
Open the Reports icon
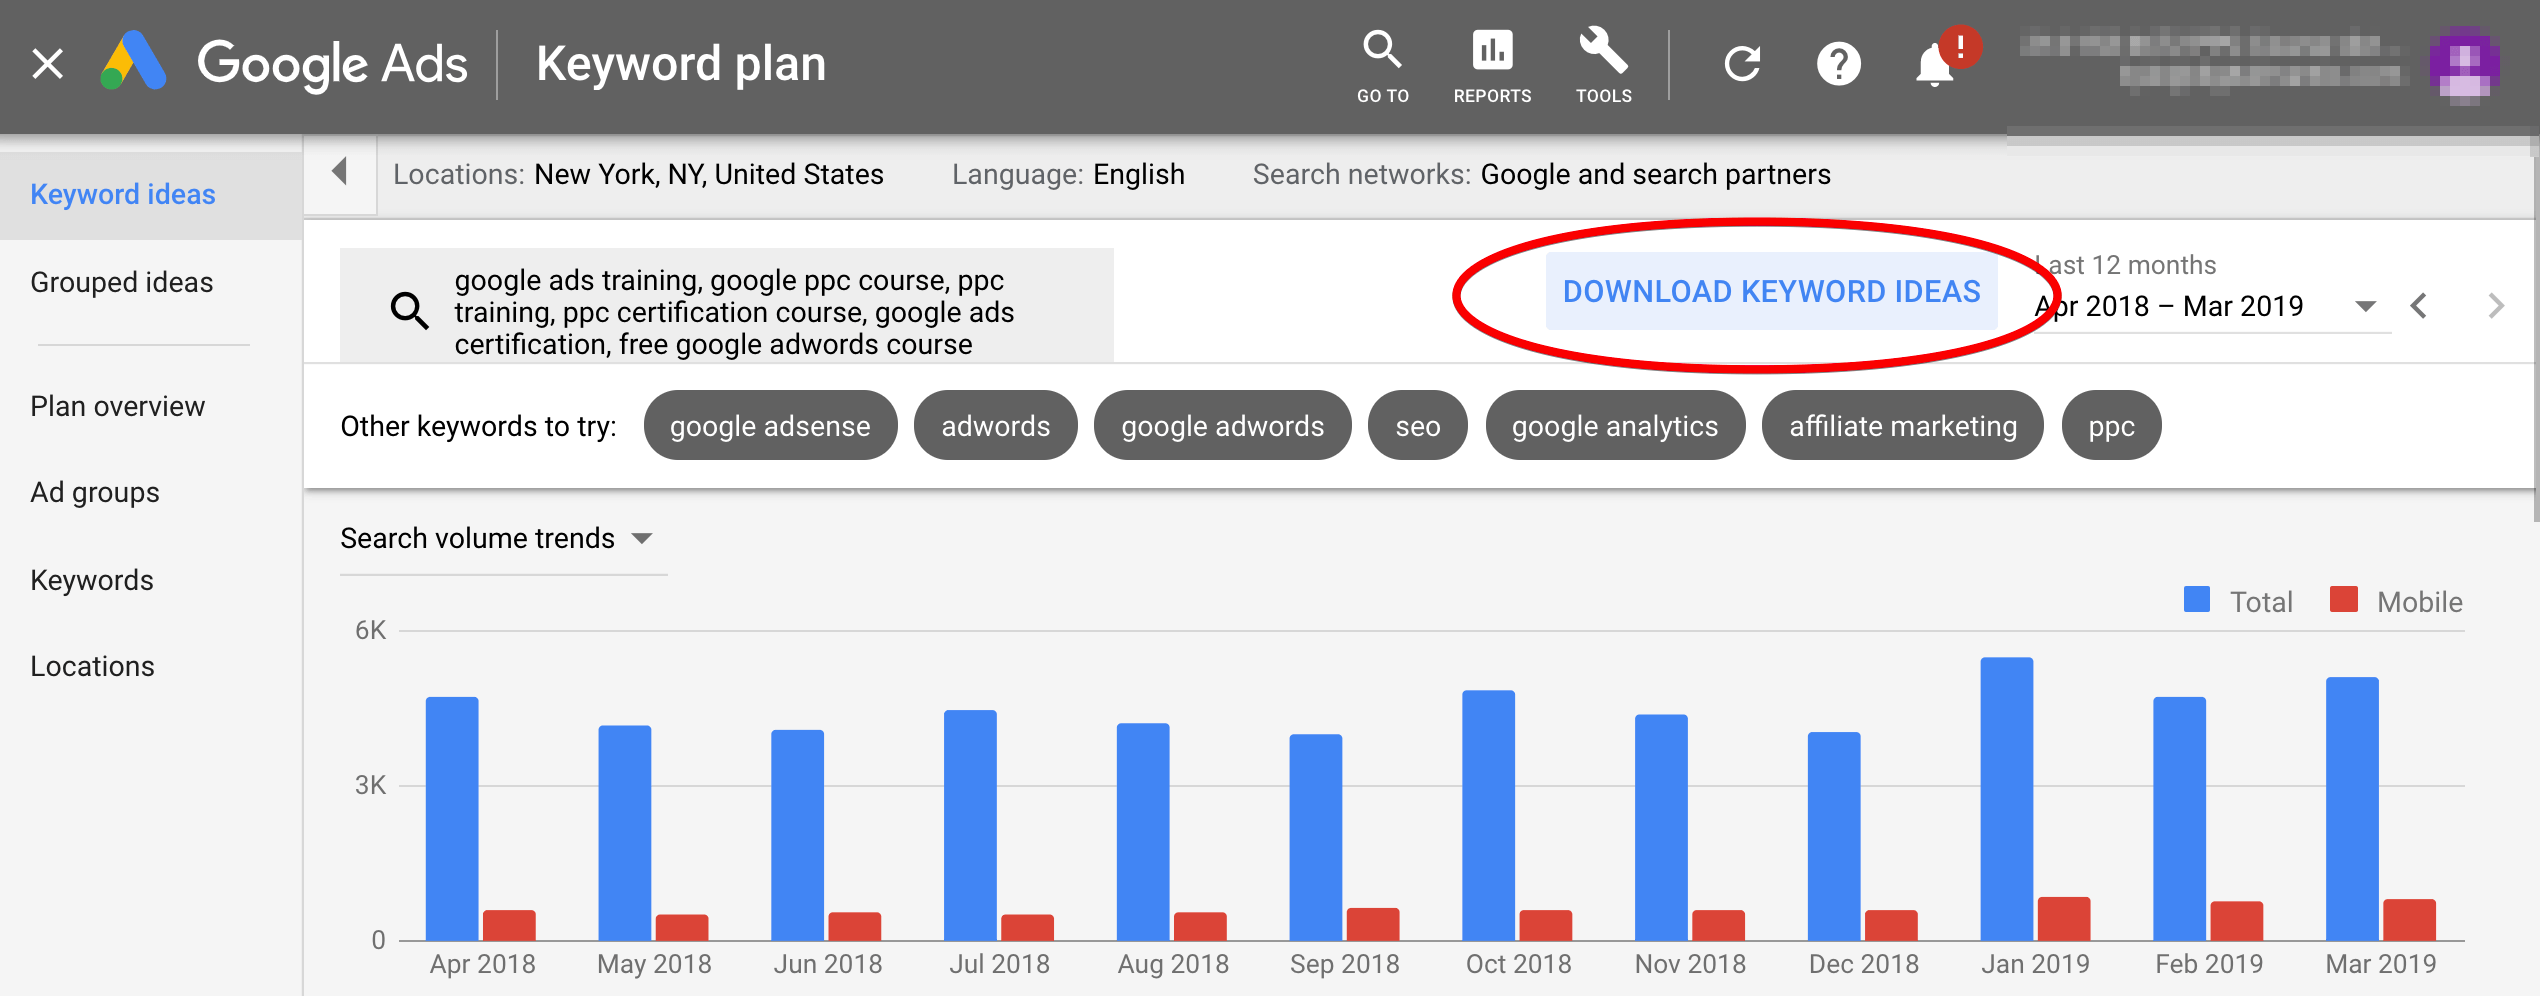(1492, 66)
